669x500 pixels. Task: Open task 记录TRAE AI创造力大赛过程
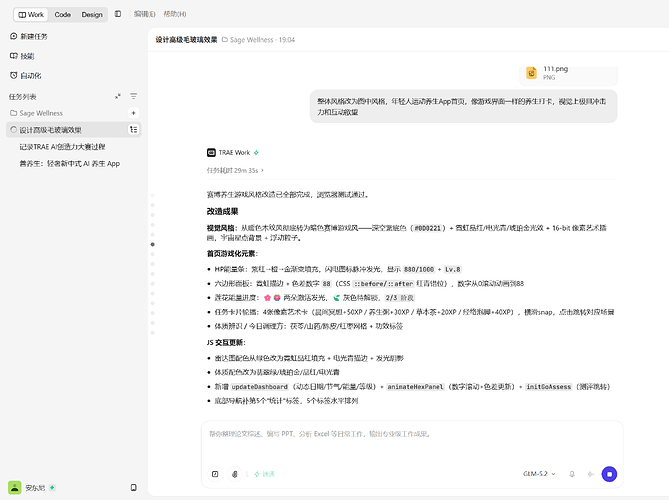(x=62, y=147)
